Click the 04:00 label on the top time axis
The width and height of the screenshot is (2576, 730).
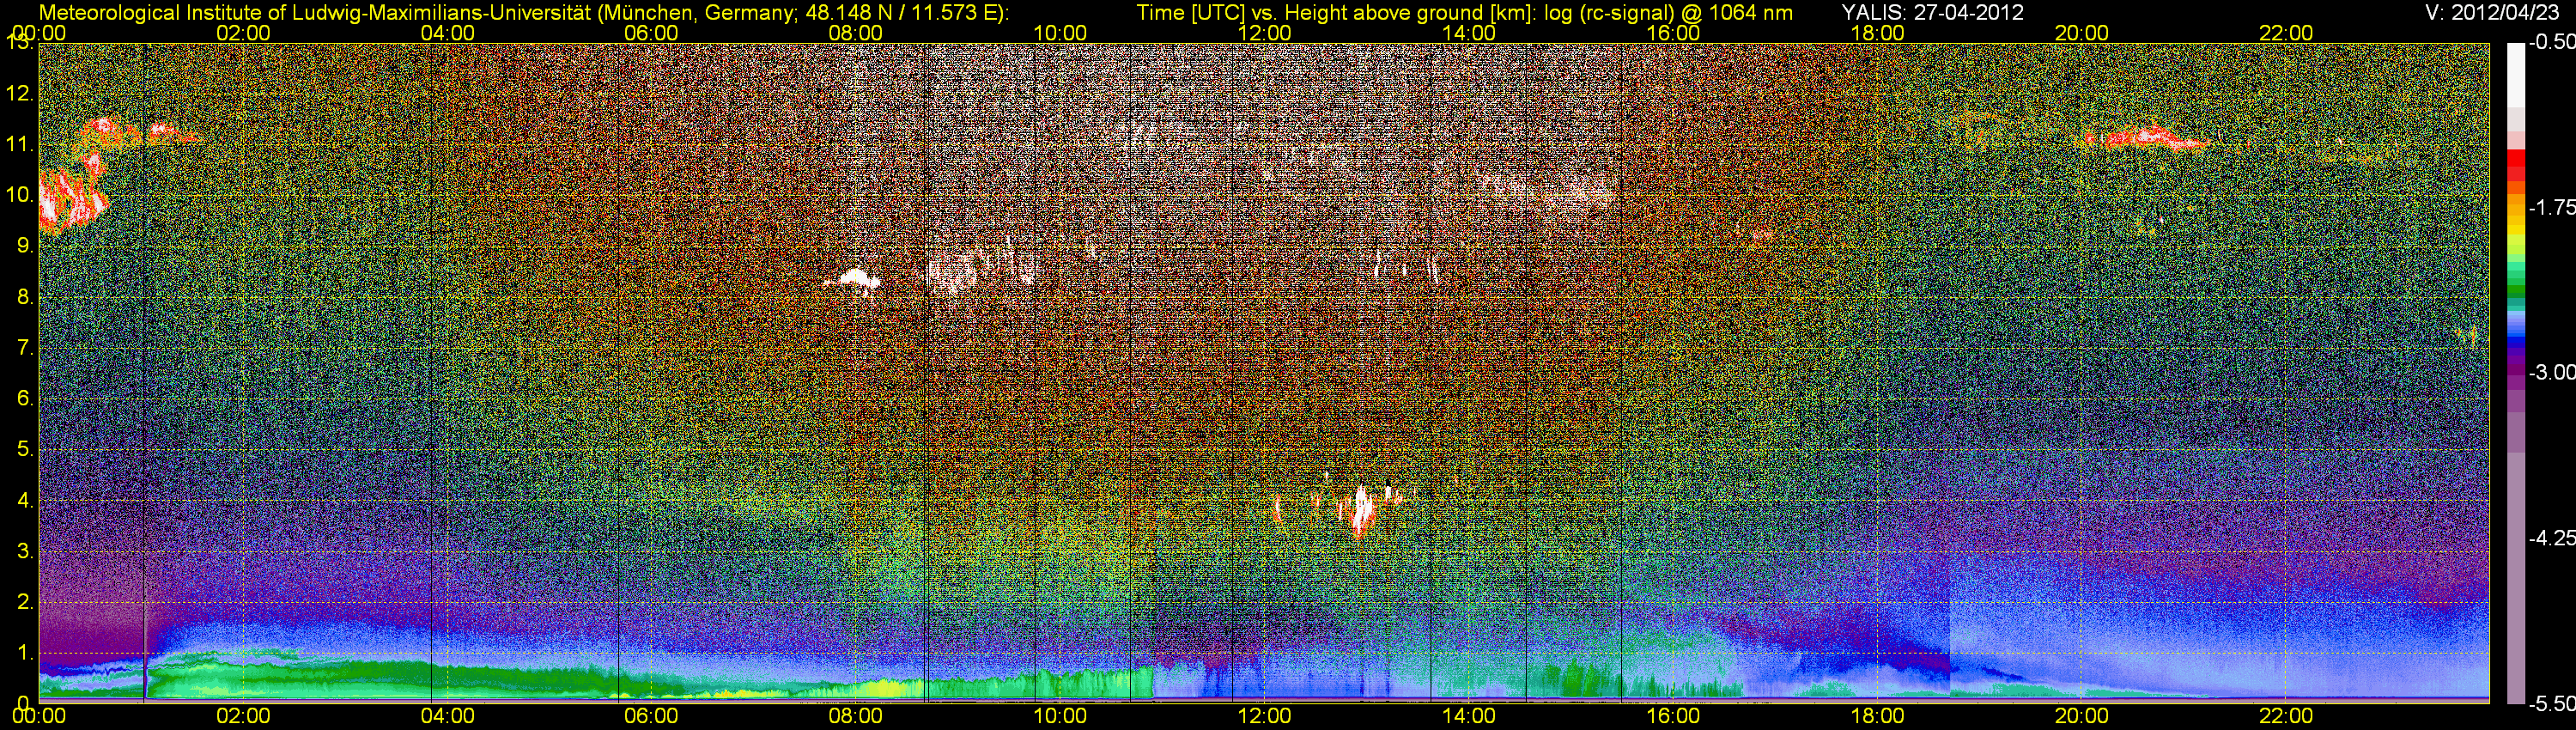point(447,33)
